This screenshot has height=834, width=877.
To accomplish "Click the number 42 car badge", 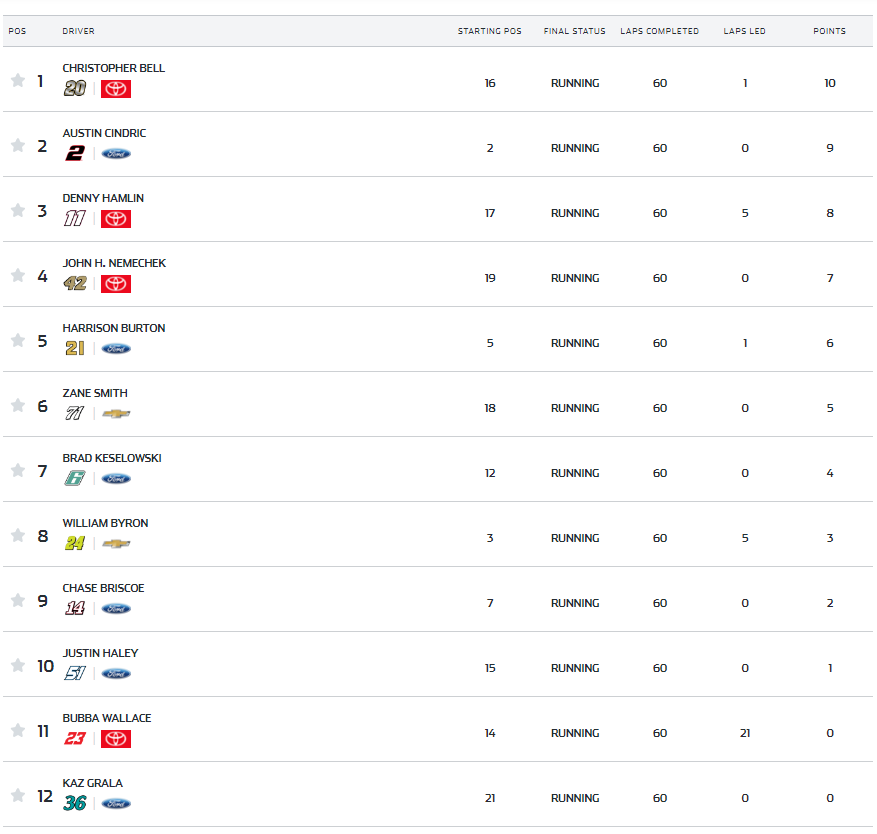I will tap(75, 284).
